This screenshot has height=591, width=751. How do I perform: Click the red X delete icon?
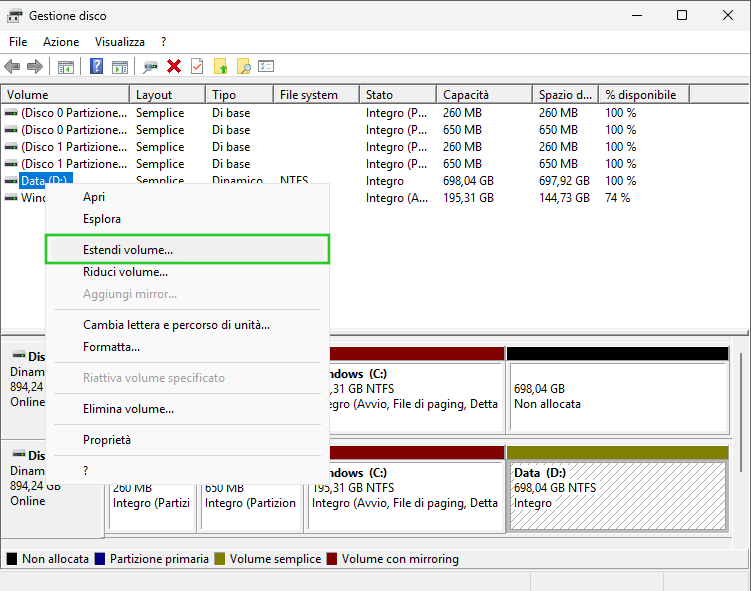tap(174, 66)
